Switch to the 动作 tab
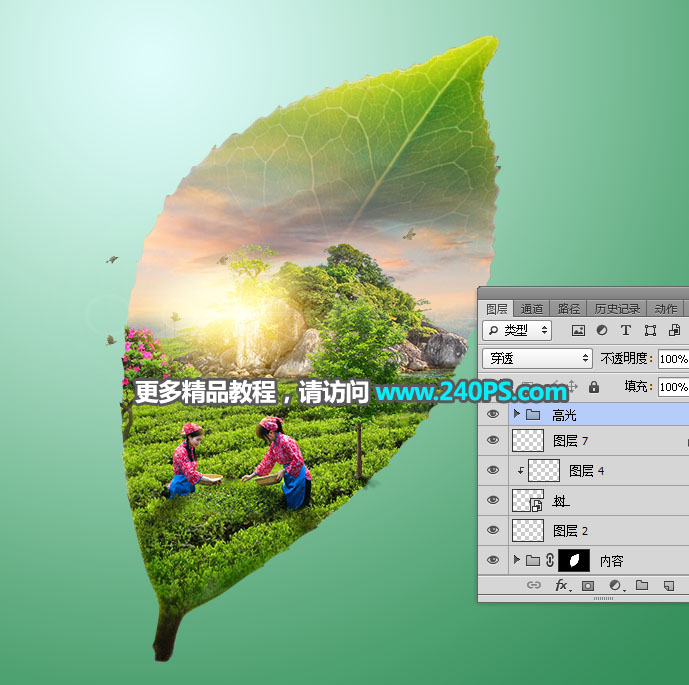 click(666, 309)
